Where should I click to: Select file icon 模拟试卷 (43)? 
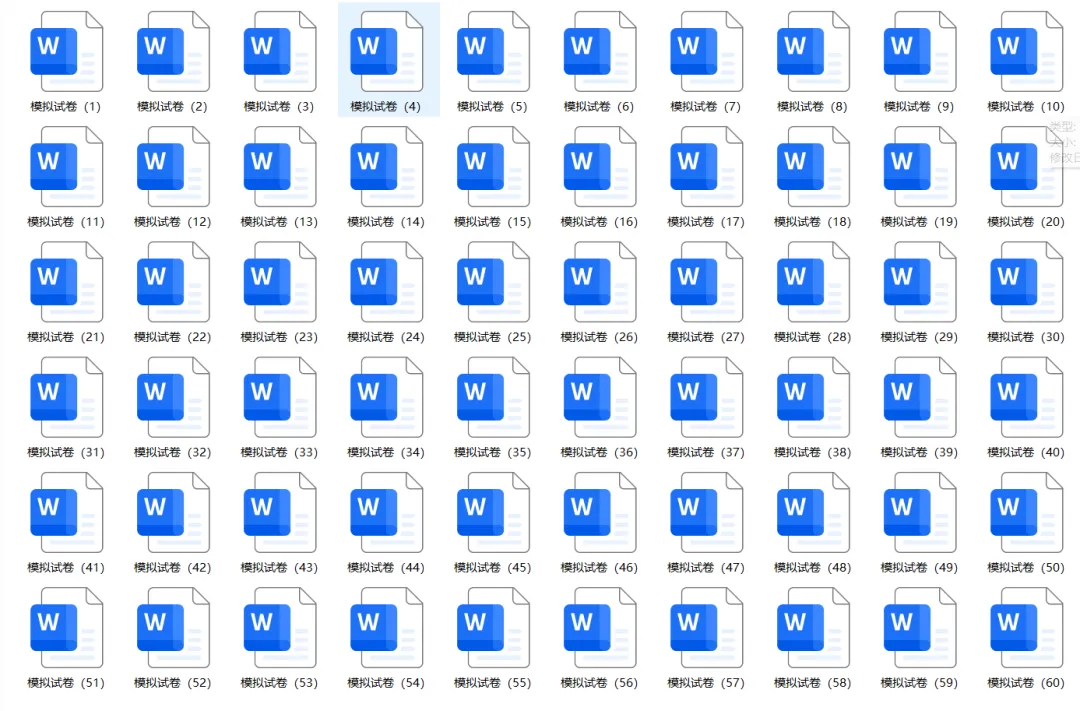point(280,513)
